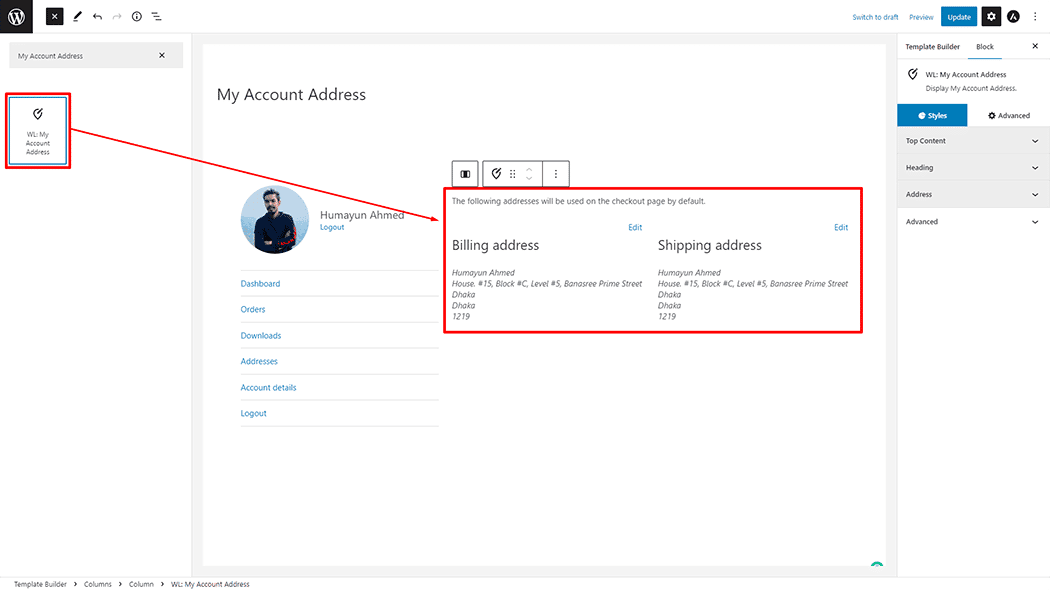Select the Tools pencil icon
1050x590 pixels.
click(76, 16)
